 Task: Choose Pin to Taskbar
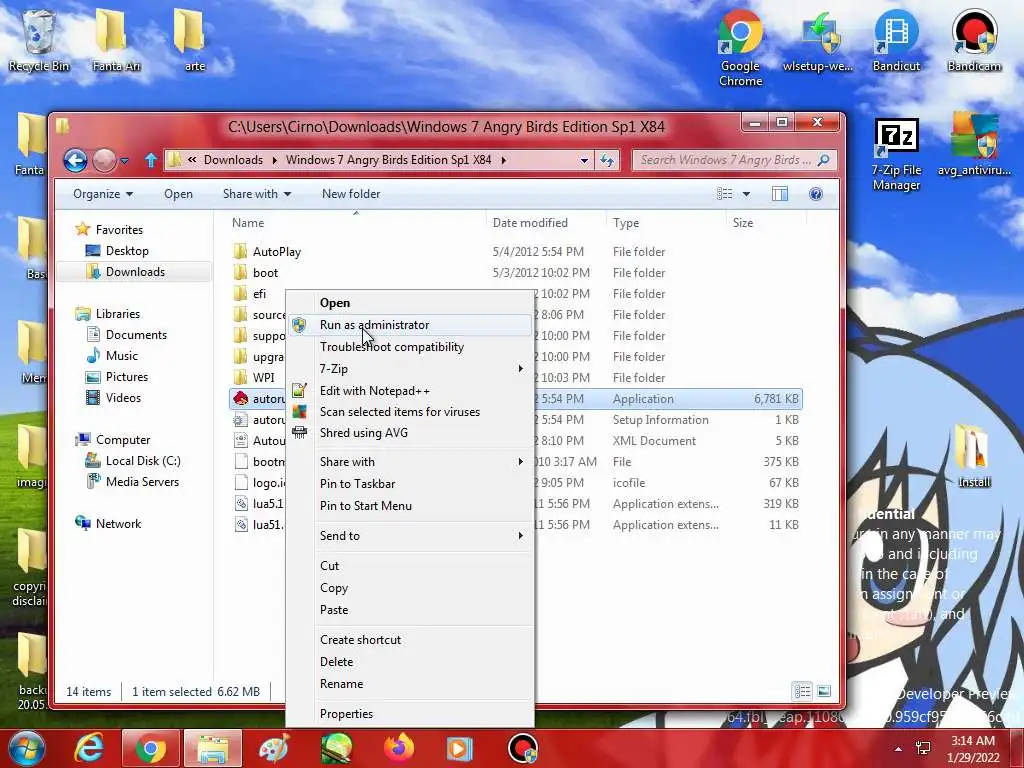pos(410,484)
